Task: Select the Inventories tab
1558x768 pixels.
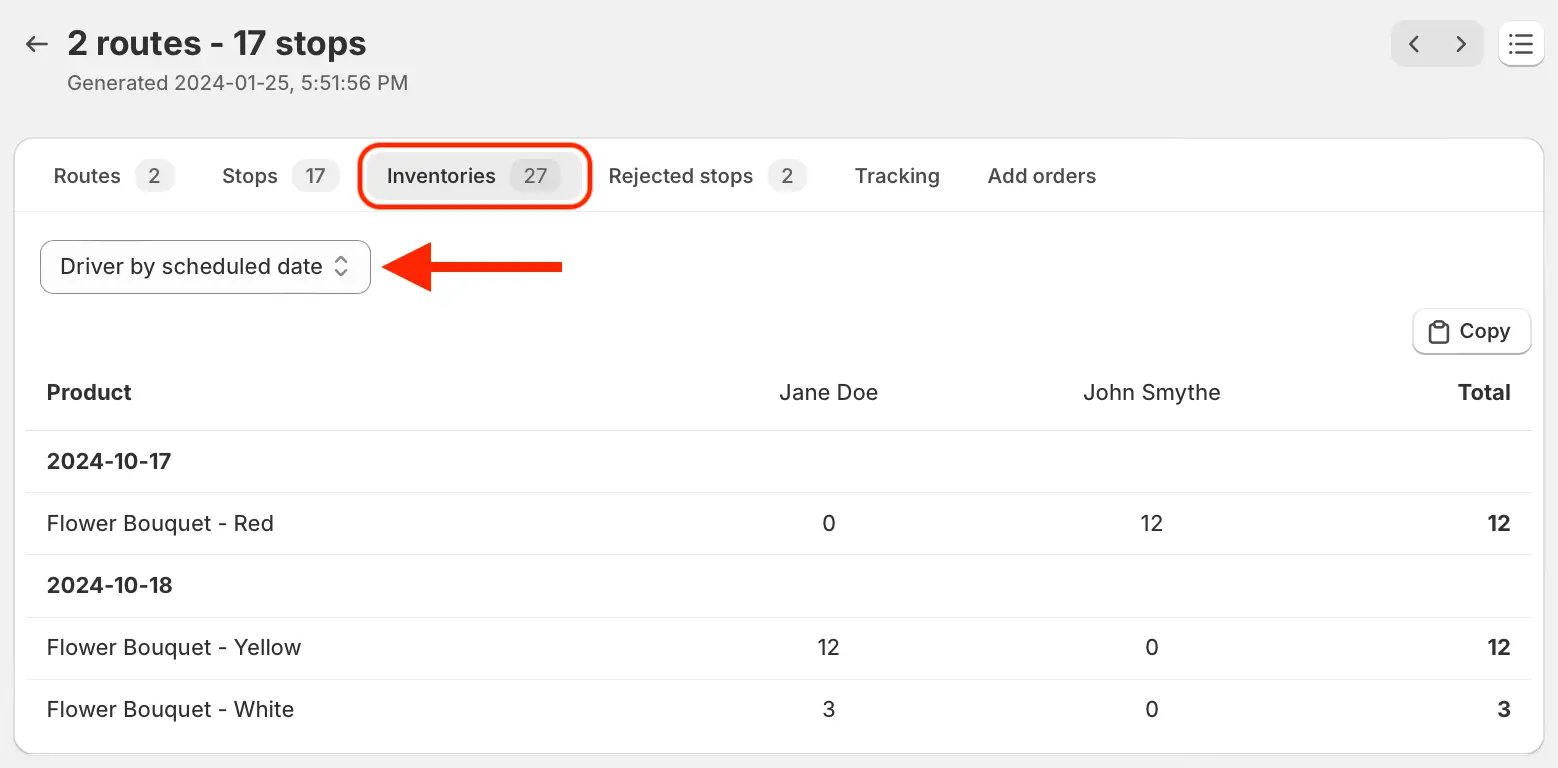Action: coord(474,176)
